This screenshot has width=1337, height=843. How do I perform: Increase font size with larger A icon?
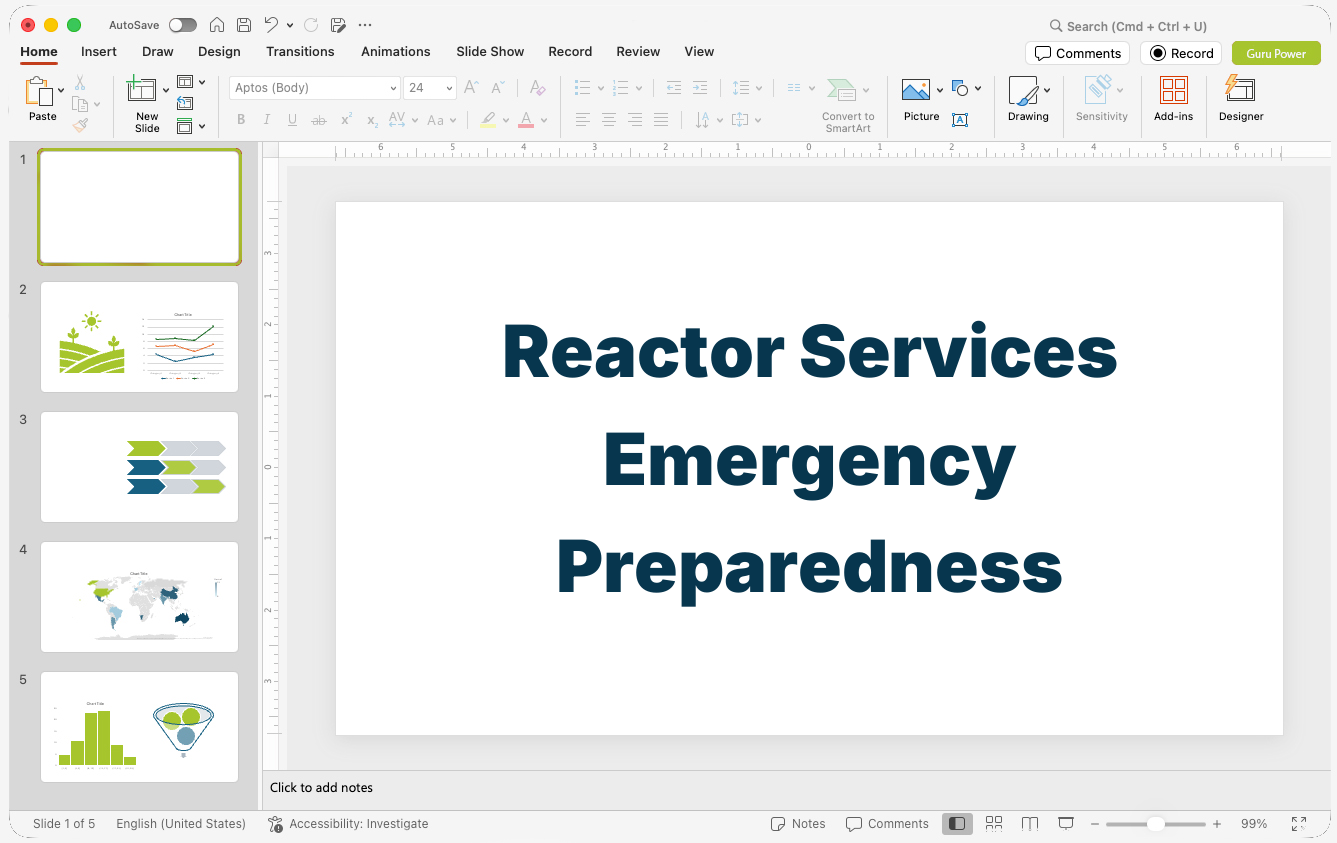[471, 88]
